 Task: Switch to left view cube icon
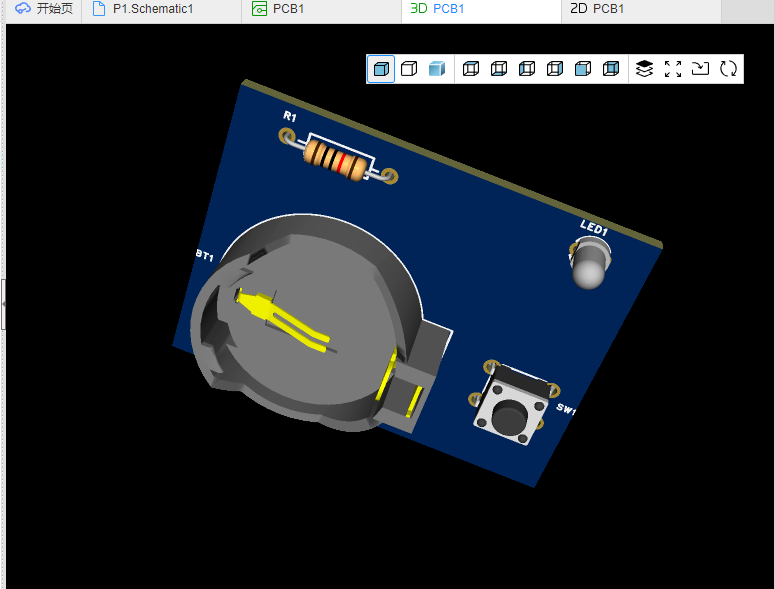(x=527, y=69)
